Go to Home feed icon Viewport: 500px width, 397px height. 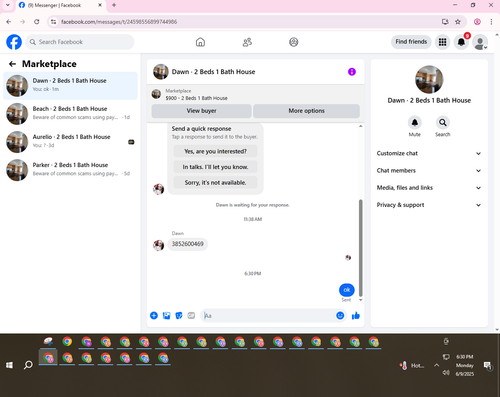pos(200,42)
